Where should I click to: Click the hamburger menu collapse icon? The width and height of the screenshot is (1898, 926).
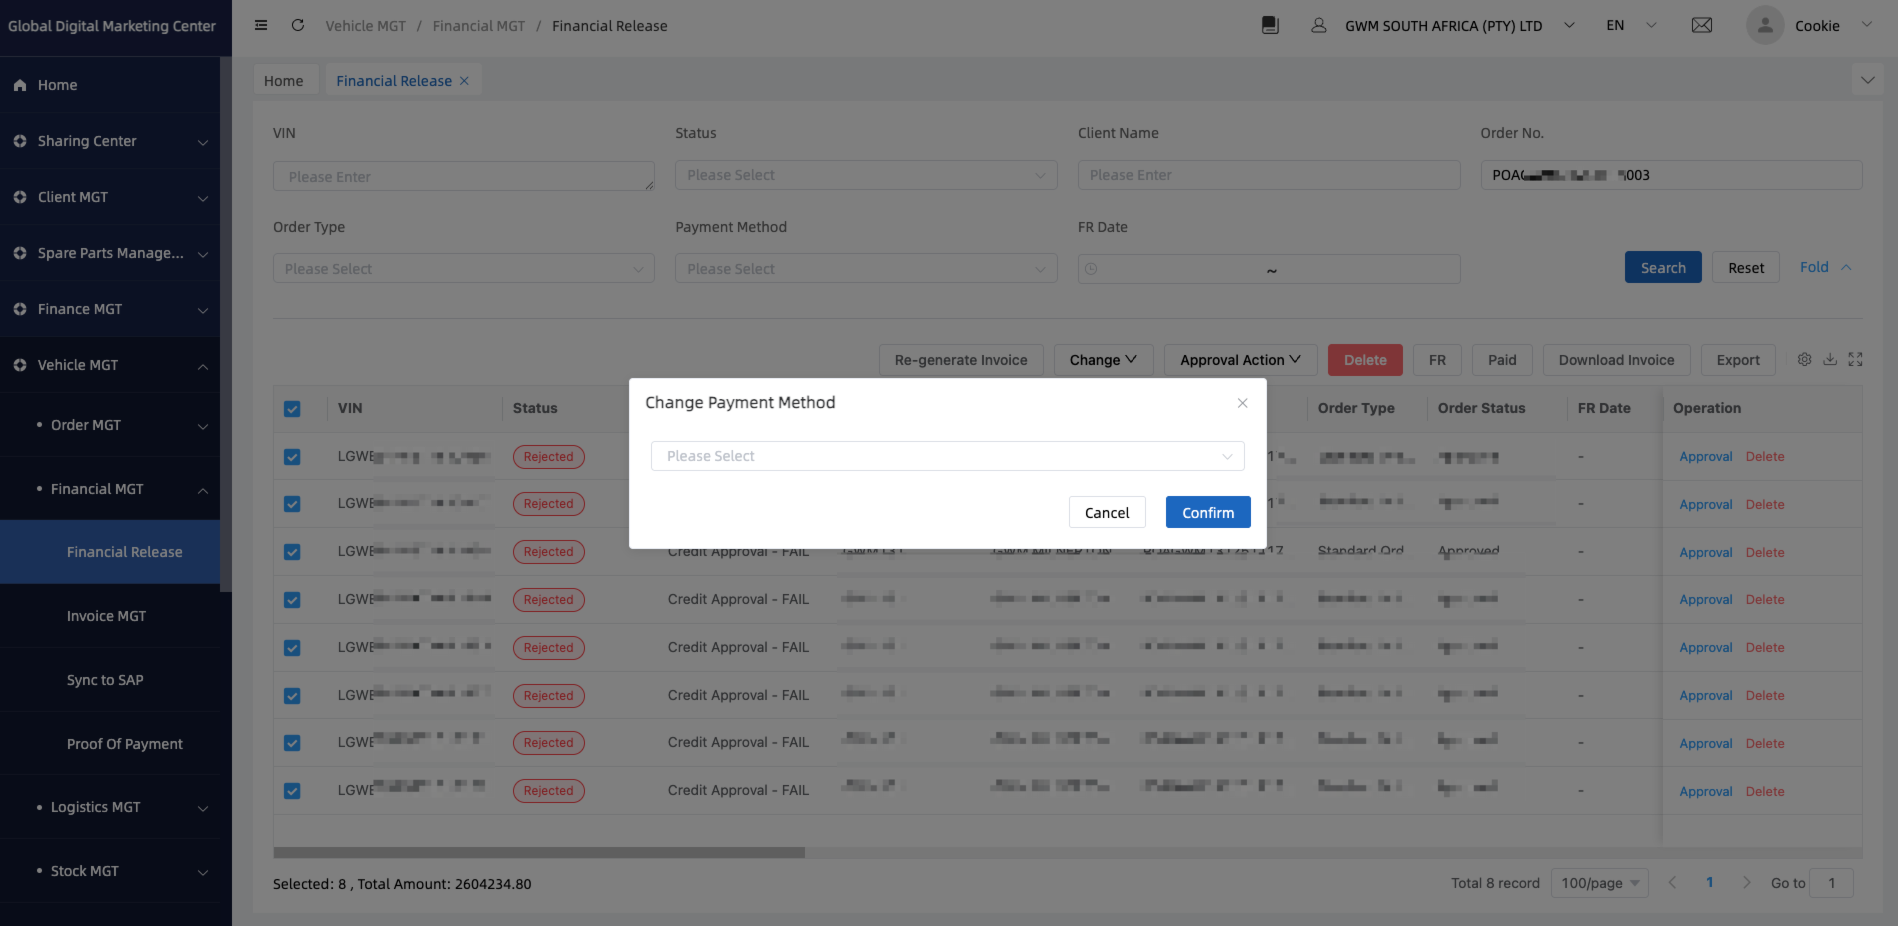click(261, 26)
